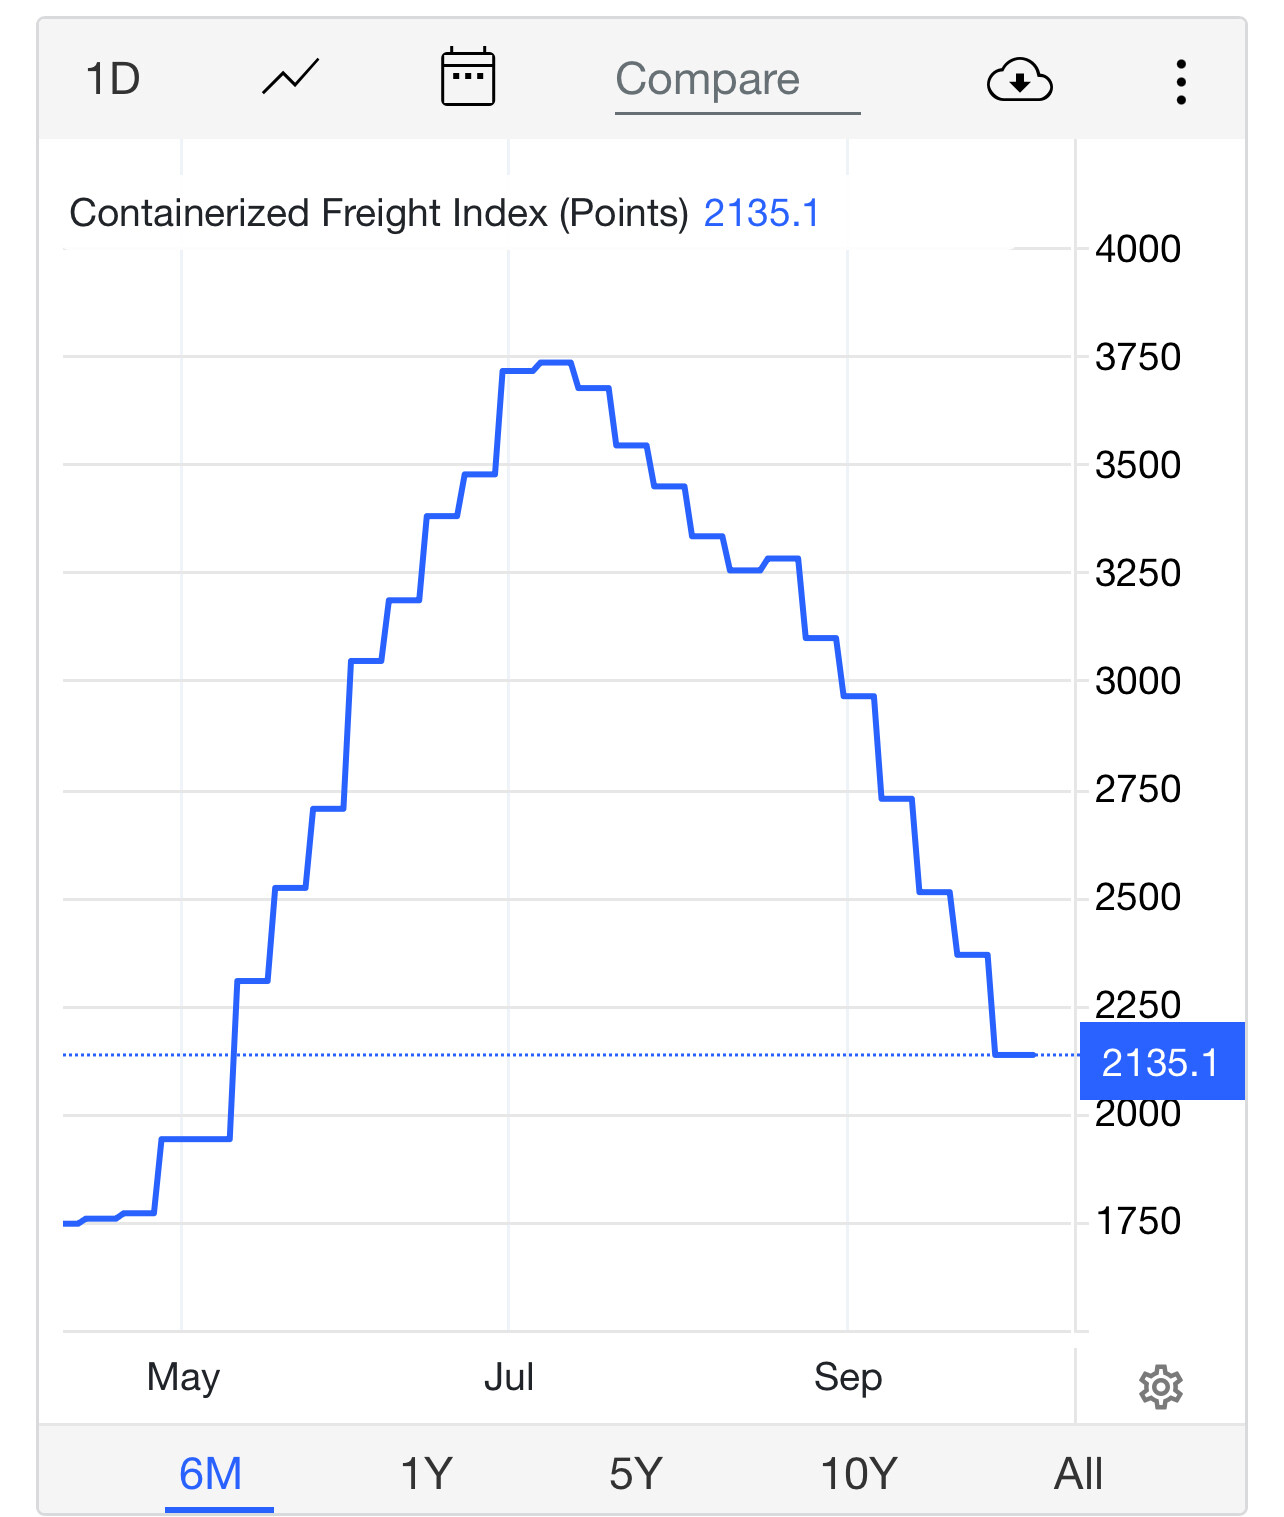Click the Jul label on time axis
Screen dimensions: 1284x1517
pos(509,1377)
